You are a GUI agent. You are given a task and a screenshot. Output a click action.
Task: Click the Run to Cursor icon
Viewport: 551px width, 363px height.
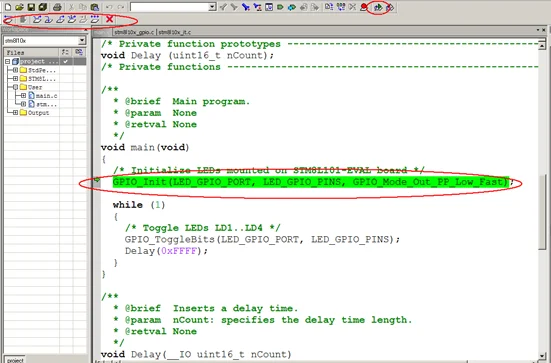[x=83, y=19]
